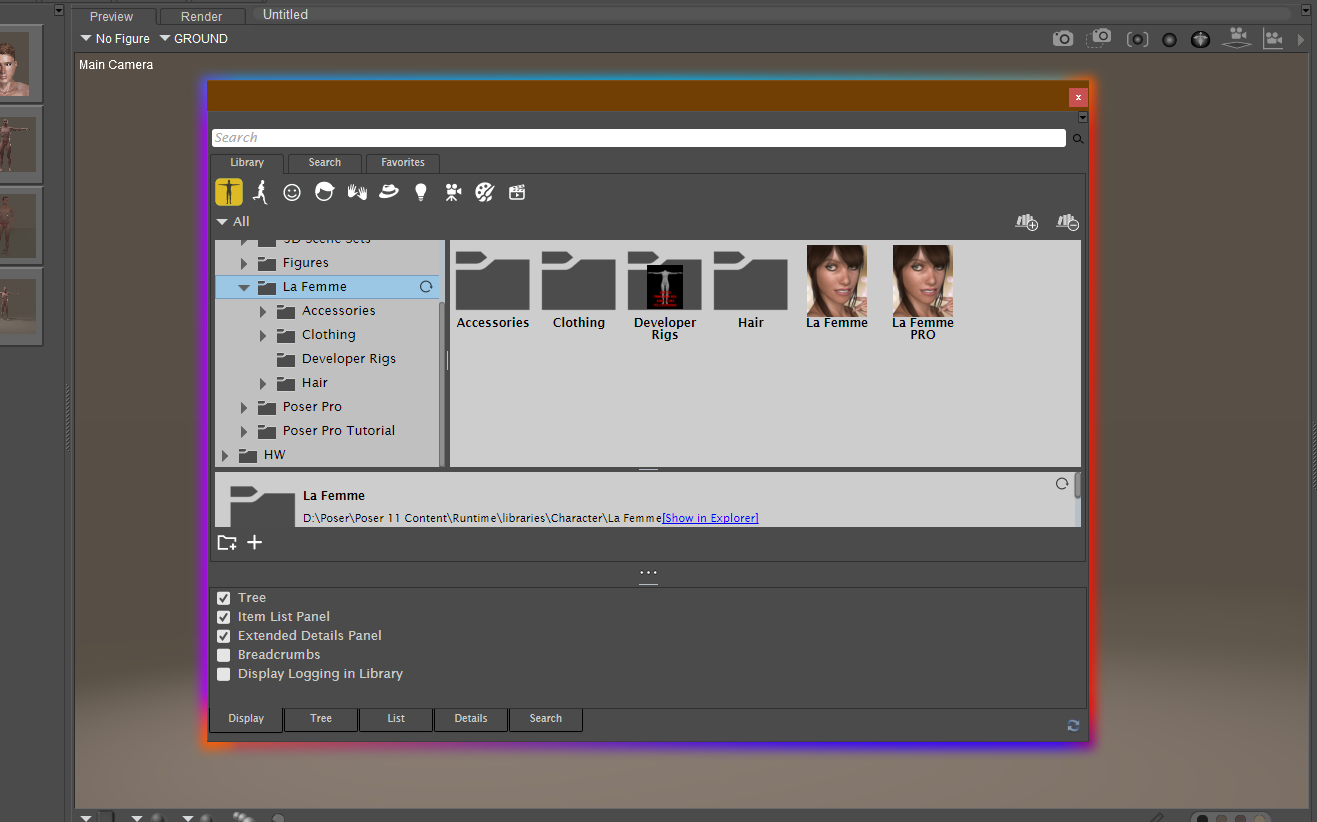Select the Hair category icon

point(324,192)
